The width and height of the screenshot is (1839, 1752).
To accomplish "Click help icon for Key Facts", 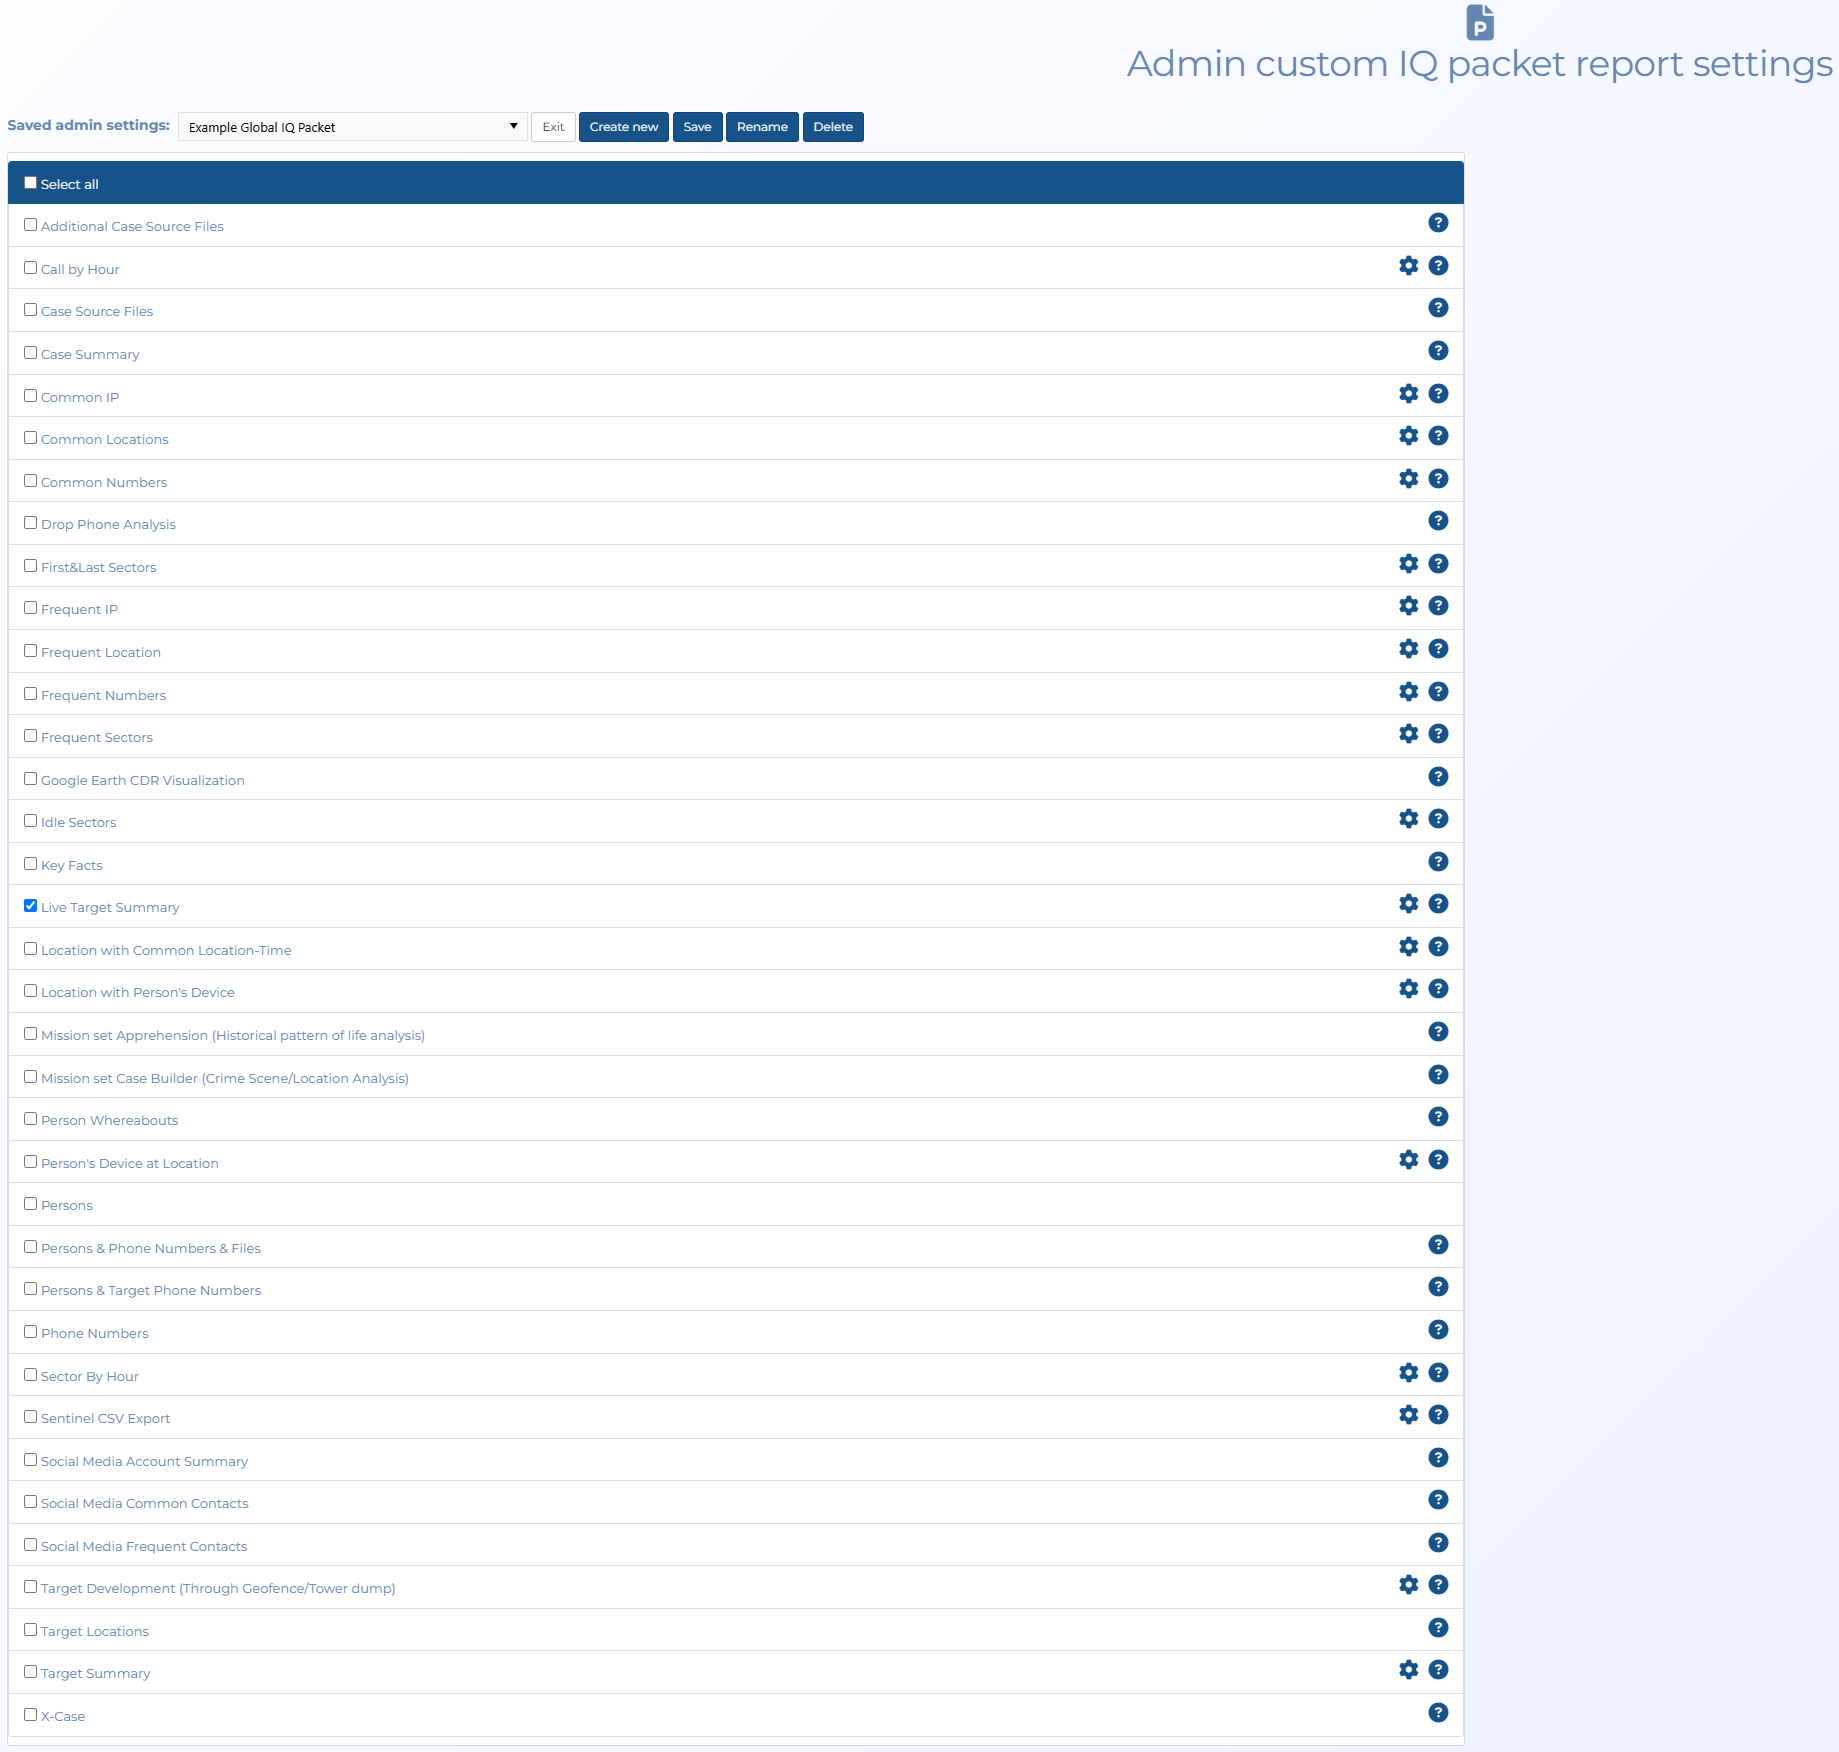I will (1438, 862).
